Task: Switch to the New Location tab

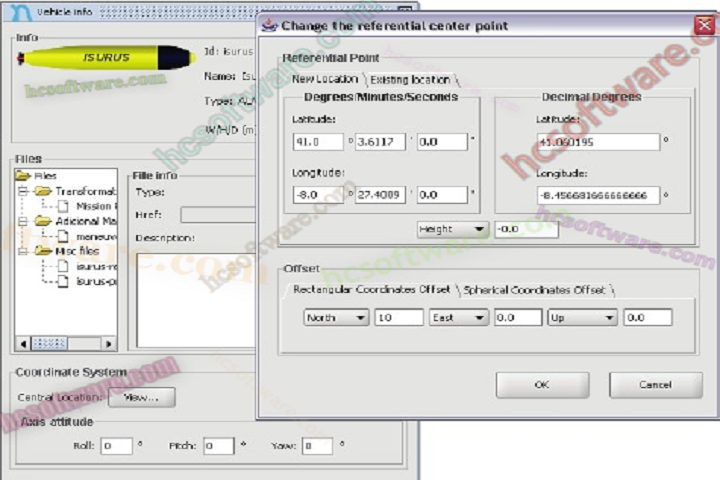Action: [x=325, y=79]
